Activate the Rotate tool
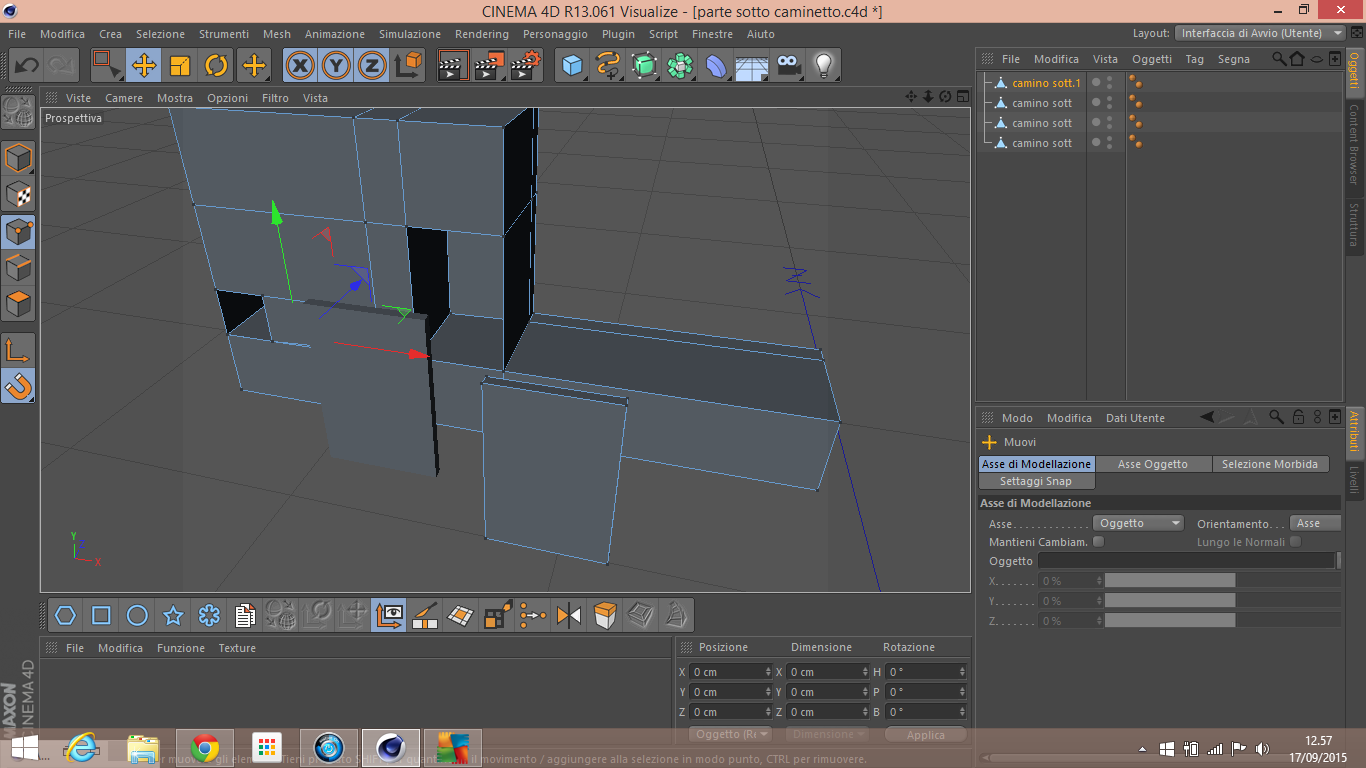The height and width of the screenshot is (768, 1366). (217, 66)
